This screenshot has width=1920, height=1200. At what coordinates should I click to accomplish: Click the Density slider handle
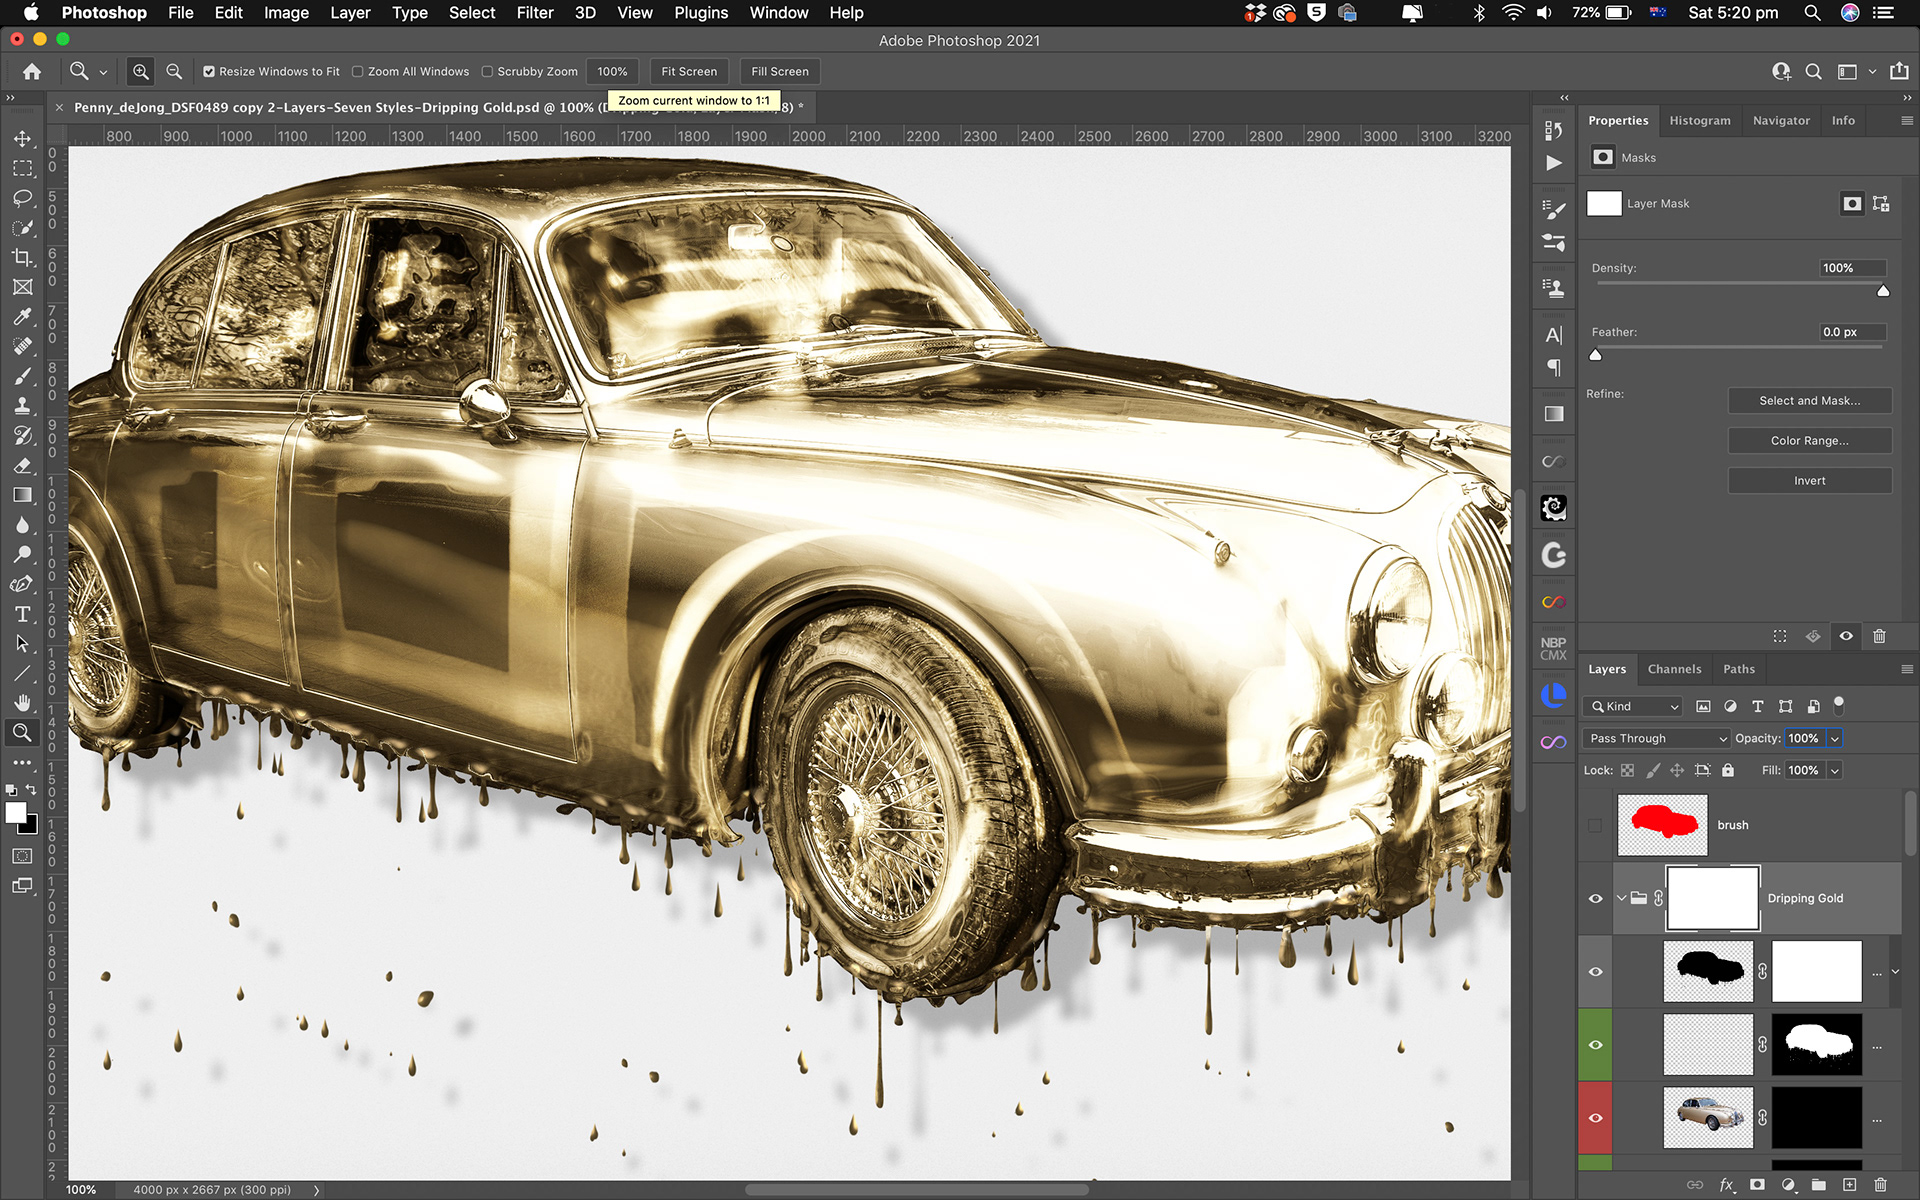point(1883,291)
